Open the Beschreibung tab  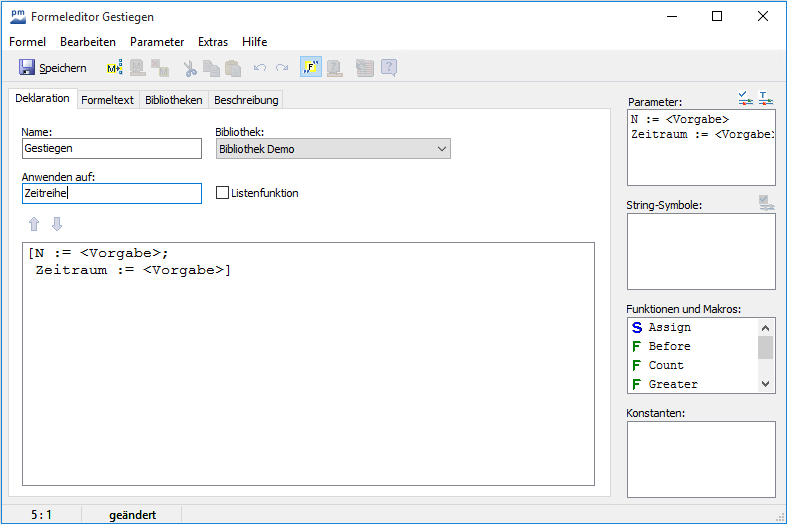coord(246,100)
